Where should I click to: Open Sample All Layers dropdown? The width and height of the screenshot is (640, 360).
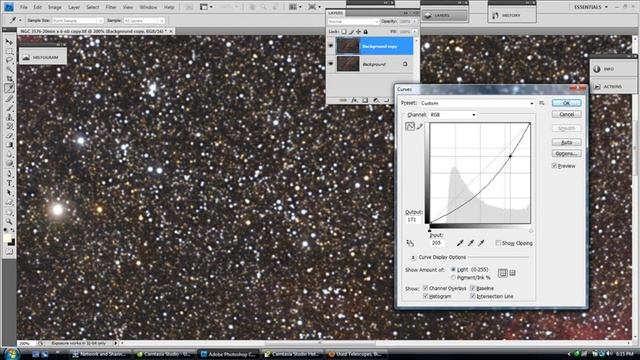click(144, 20)
